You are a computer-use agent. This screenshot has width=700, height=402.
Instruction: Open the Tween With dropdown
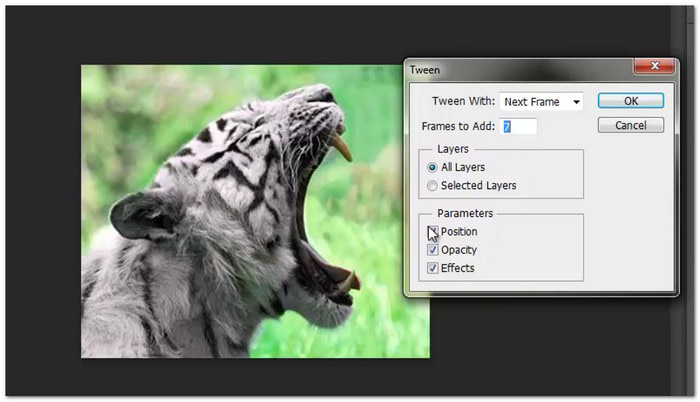tap(541, 102)
